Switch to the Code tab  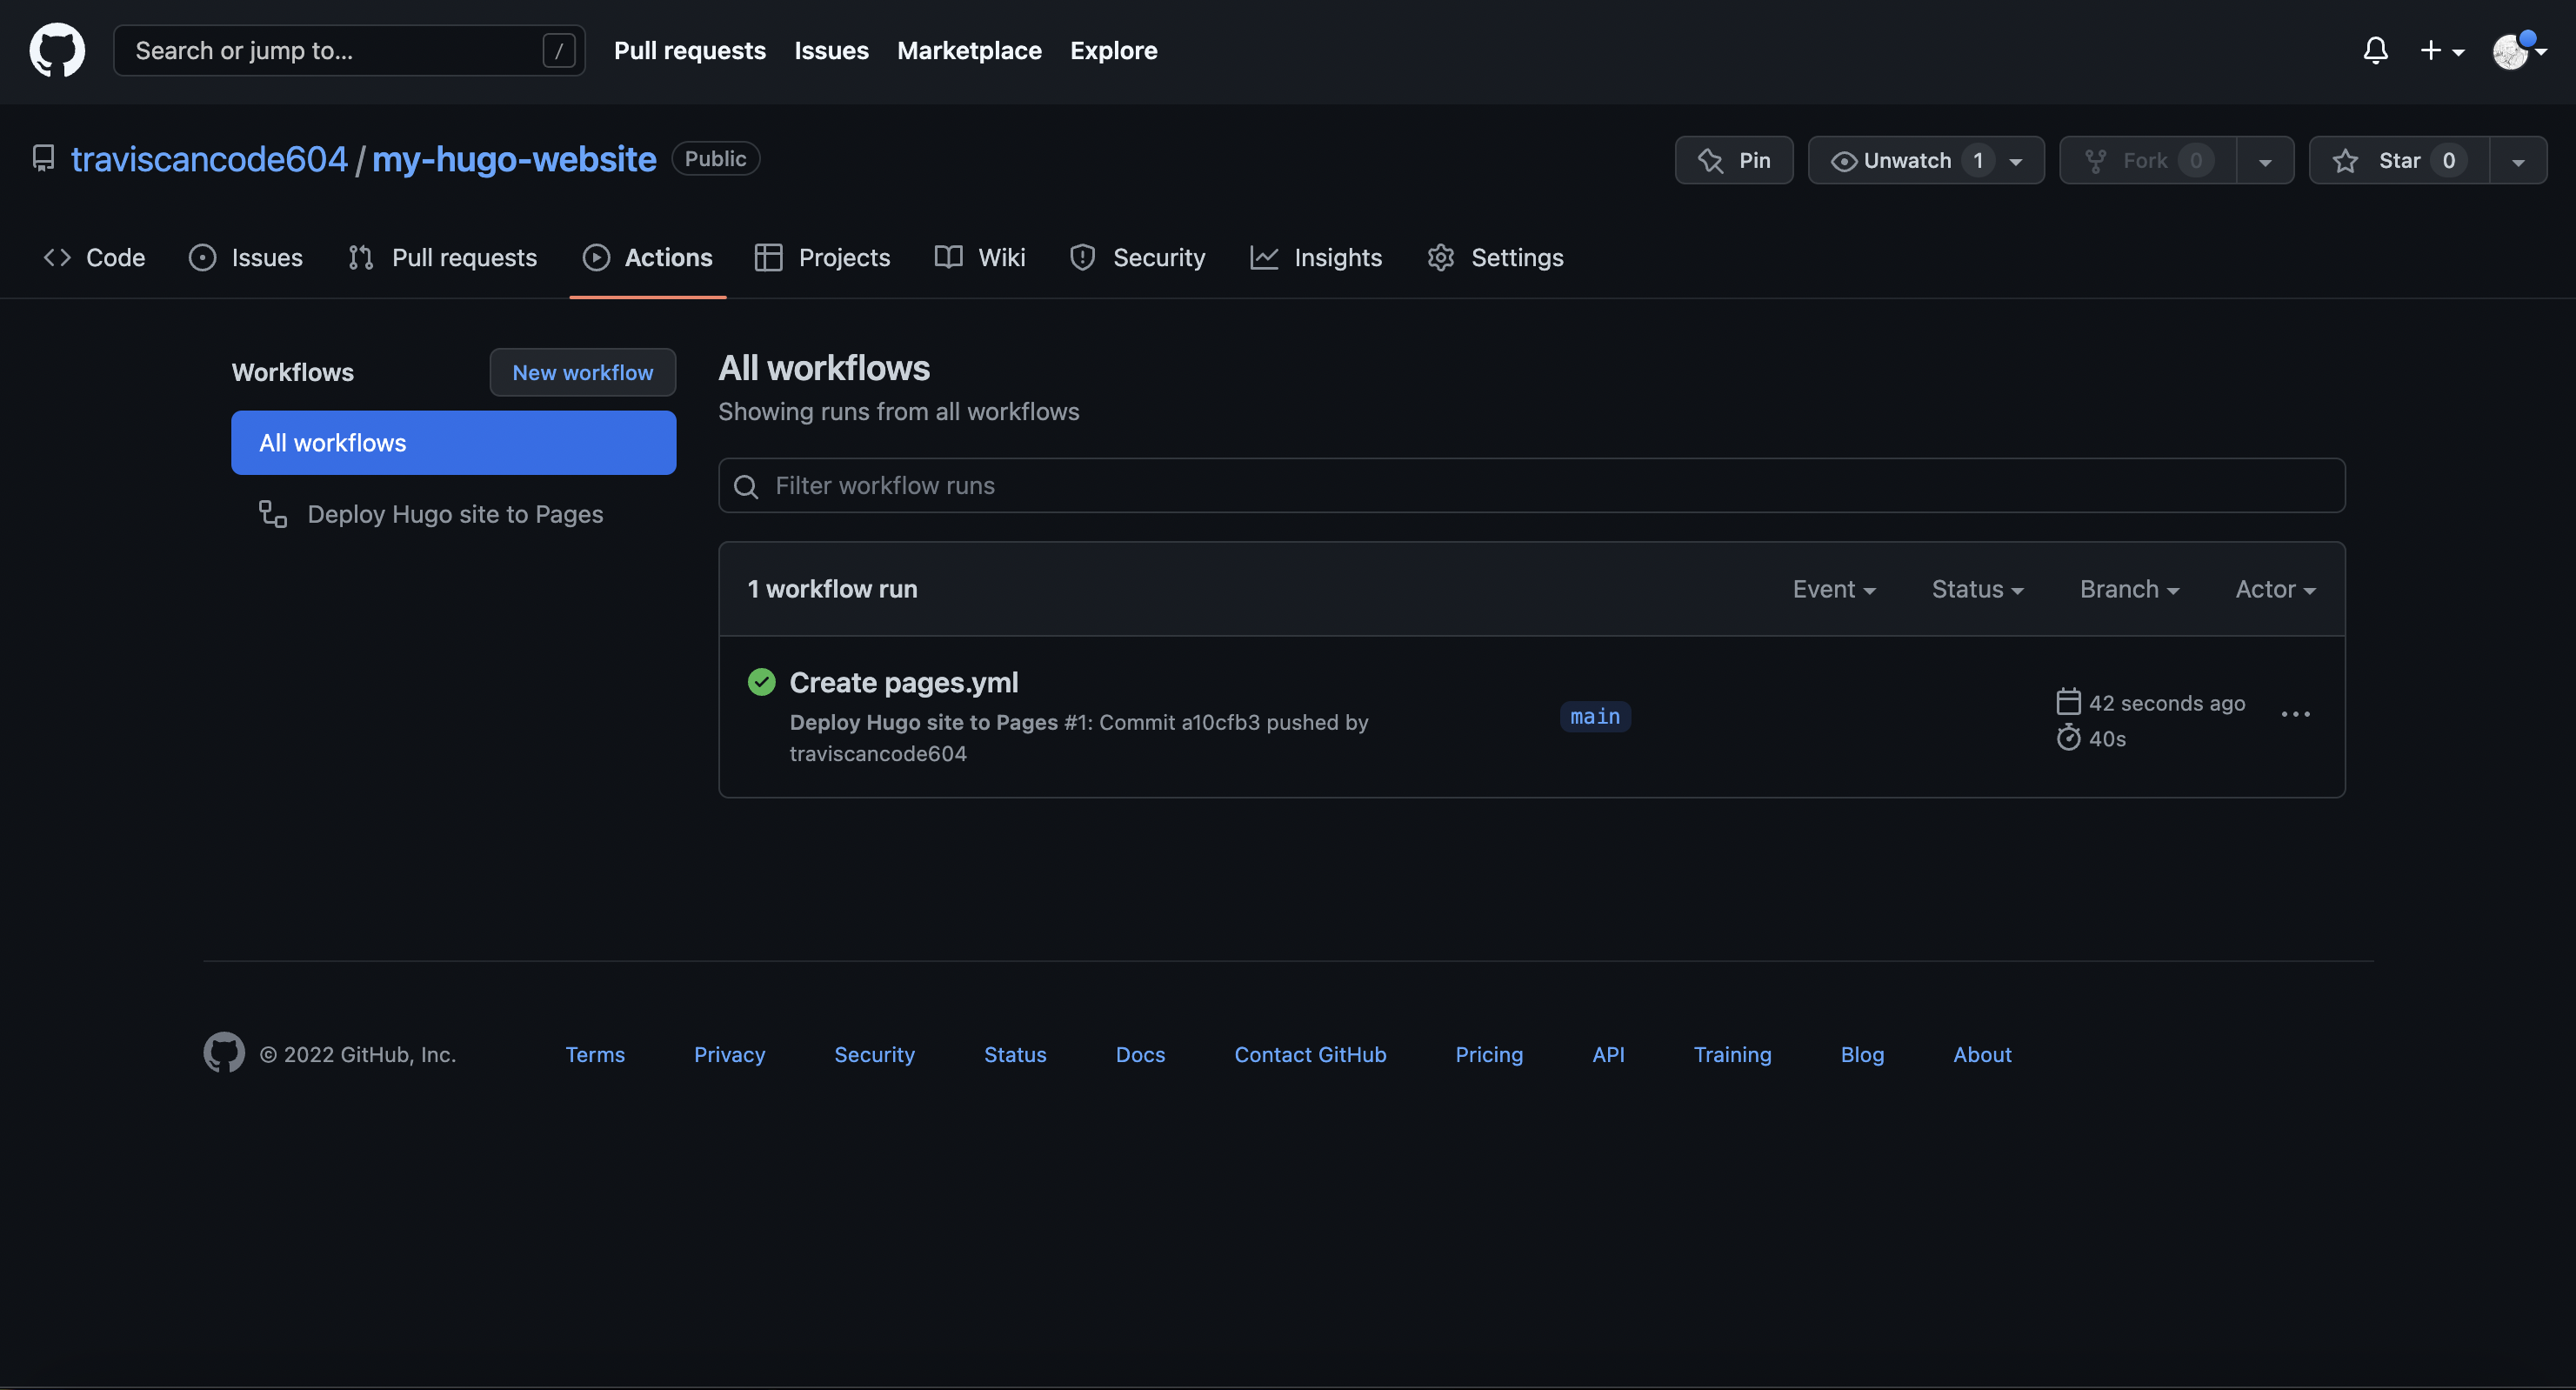click(x=94, y=257)
